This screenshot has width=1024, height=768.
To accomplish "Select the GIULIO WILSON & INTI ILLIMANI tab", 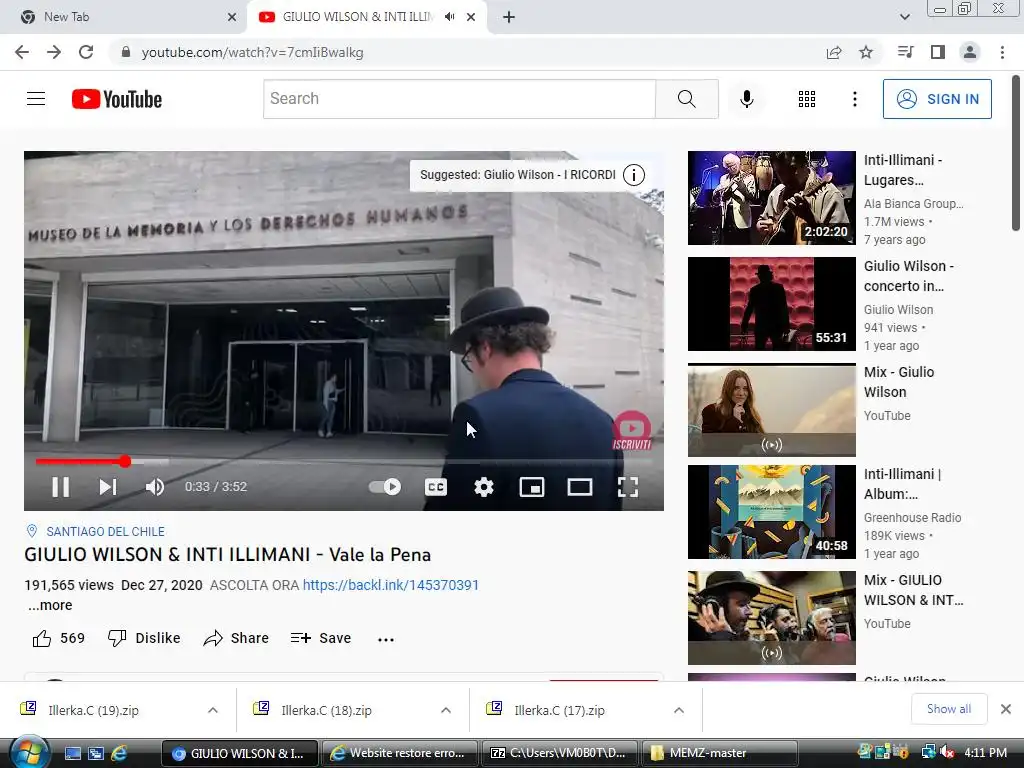I will point(357,17).
